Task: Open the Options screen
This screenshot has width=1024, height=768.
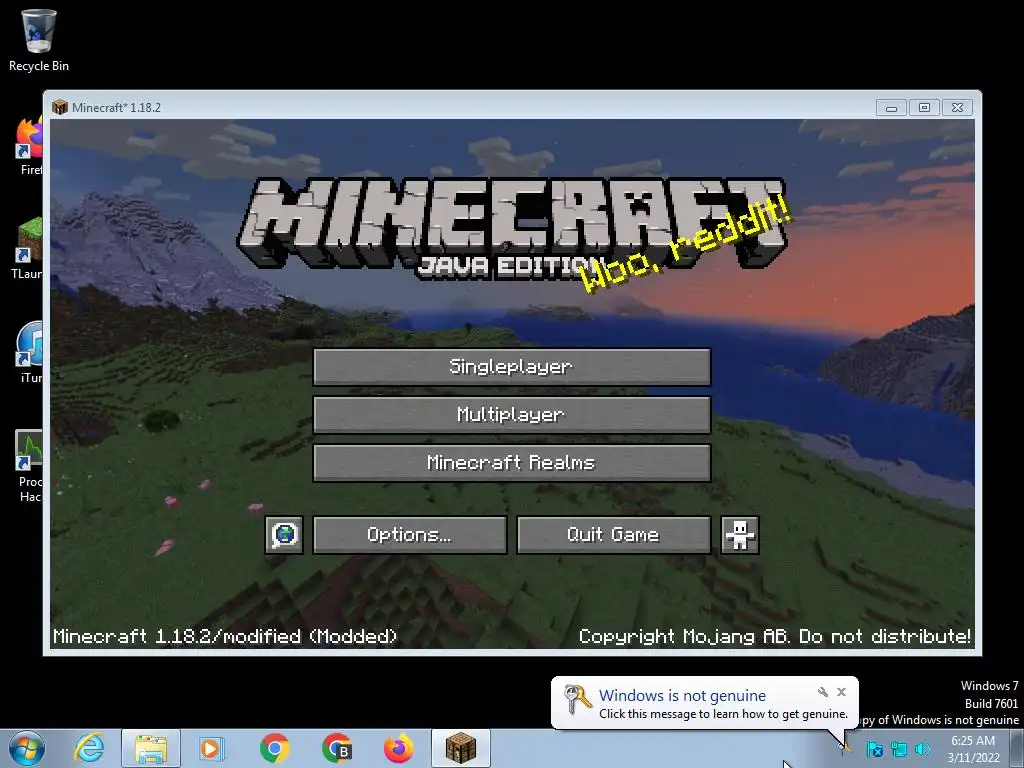Action: [x=409, y=535]
